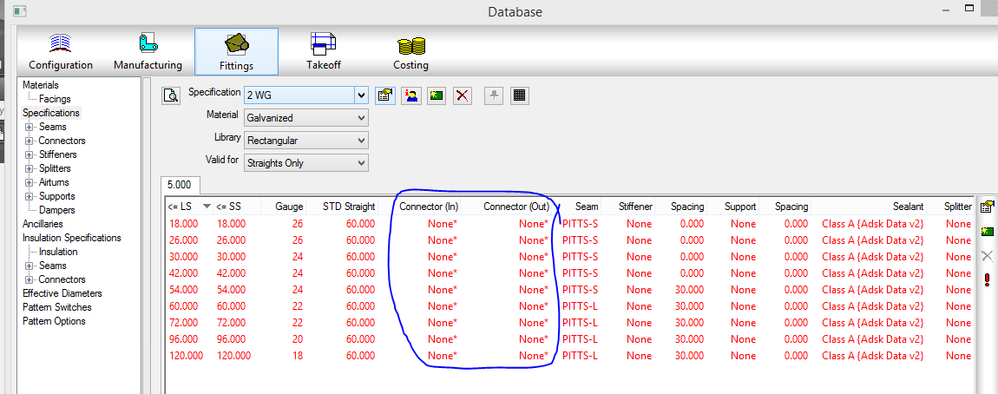The width and height of the screenshot is (998, 394).
Task: Click the find/preview magnifier document icon
Action: (x=171, y=95)
